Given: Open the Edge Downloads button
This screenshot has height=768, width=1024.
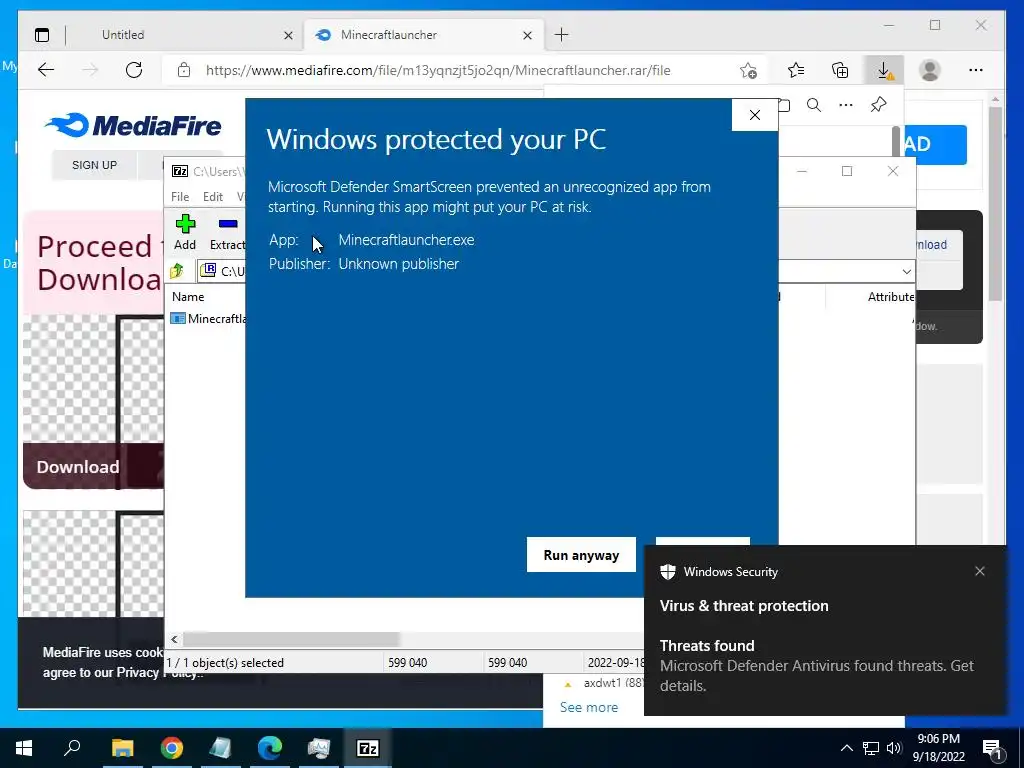Looking at the screenshot, I should click(x=884, y=70).
